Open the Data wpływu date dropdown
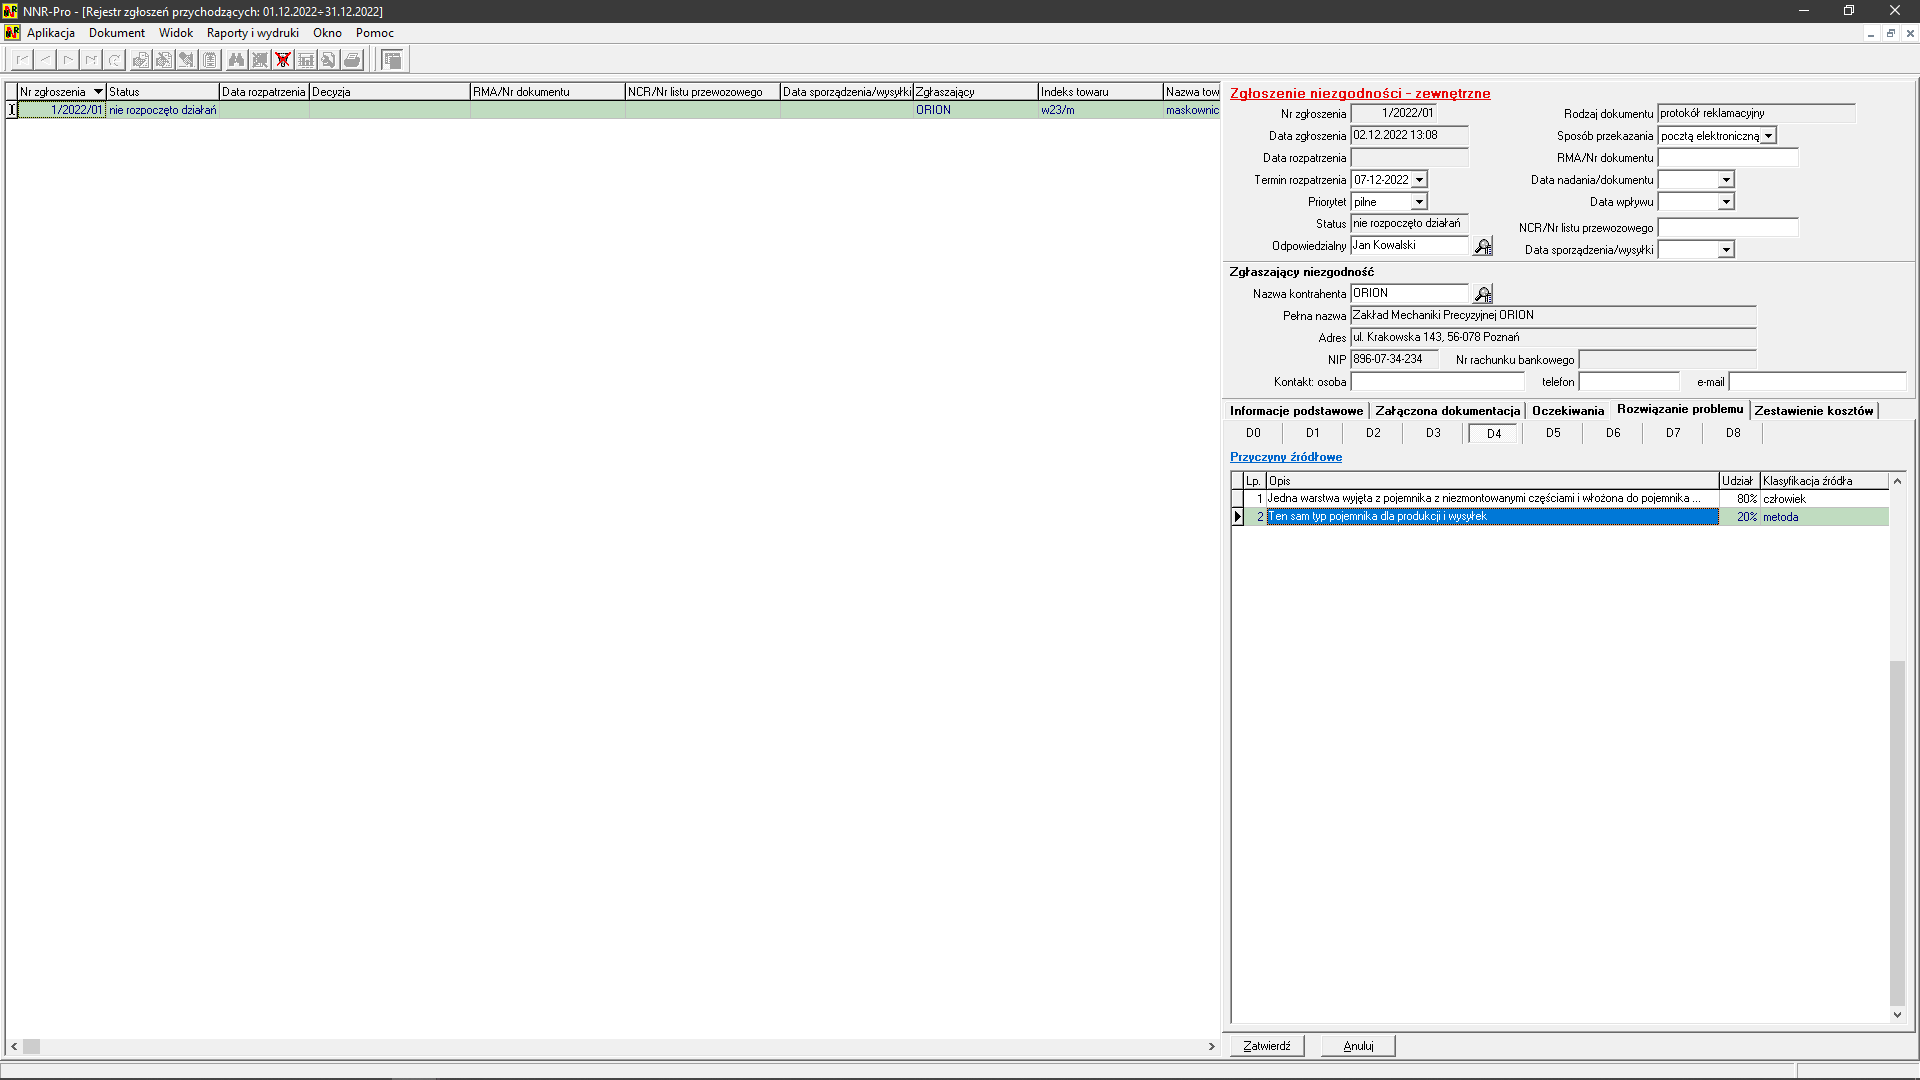The image size is (1920, 1080). [x=1726, y=202]
